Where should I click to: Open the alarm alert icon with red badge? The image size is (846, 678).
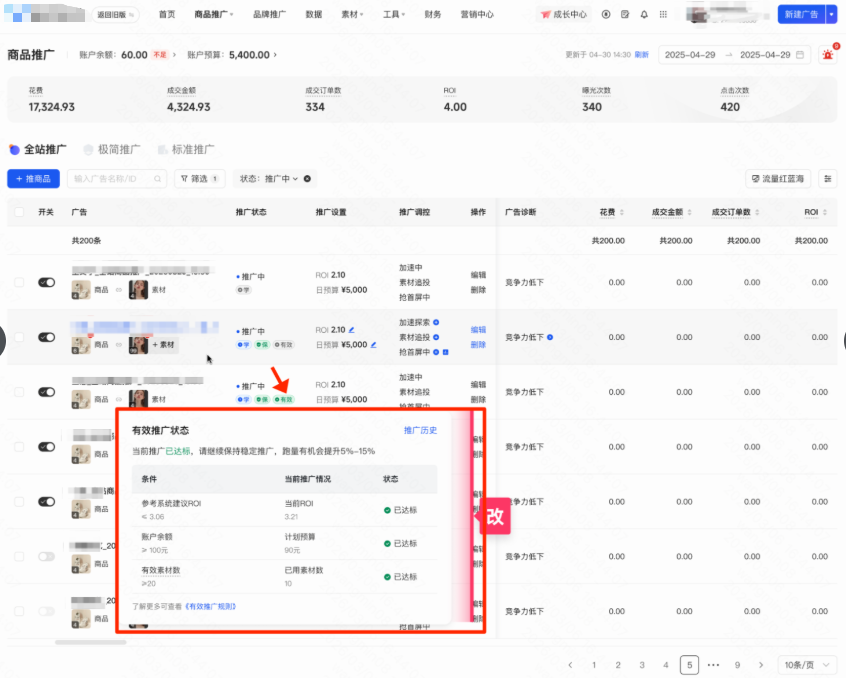(828, 54)
